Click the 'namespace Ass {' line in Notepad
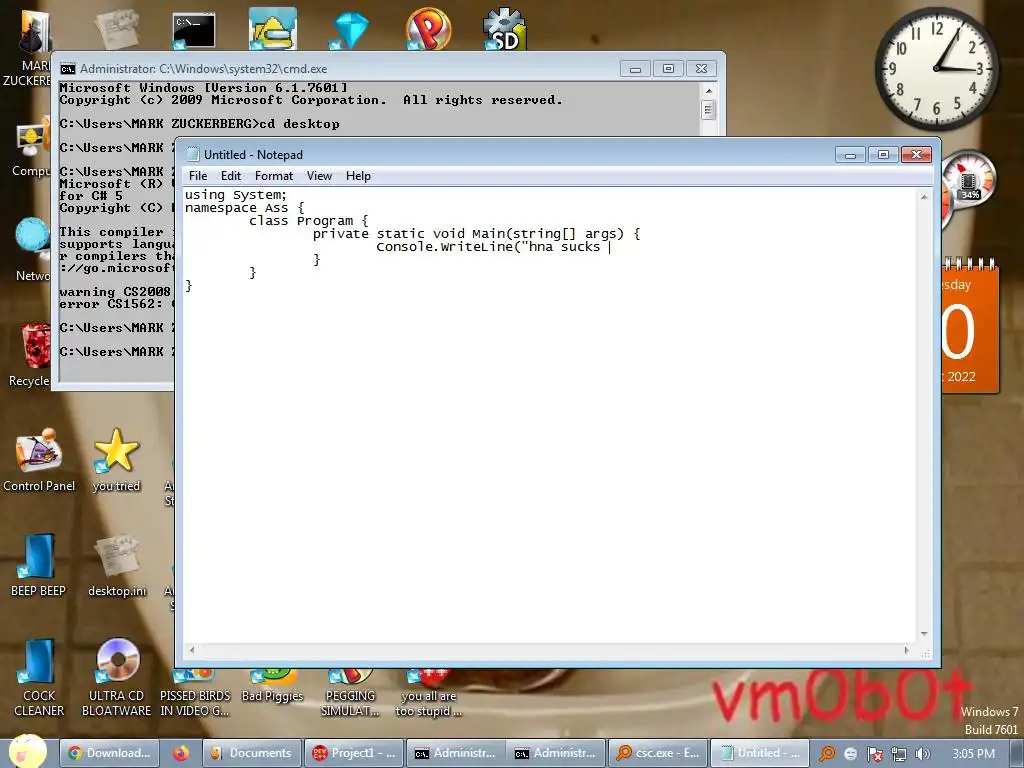The image size is (1024, 768). click(244, 208)
